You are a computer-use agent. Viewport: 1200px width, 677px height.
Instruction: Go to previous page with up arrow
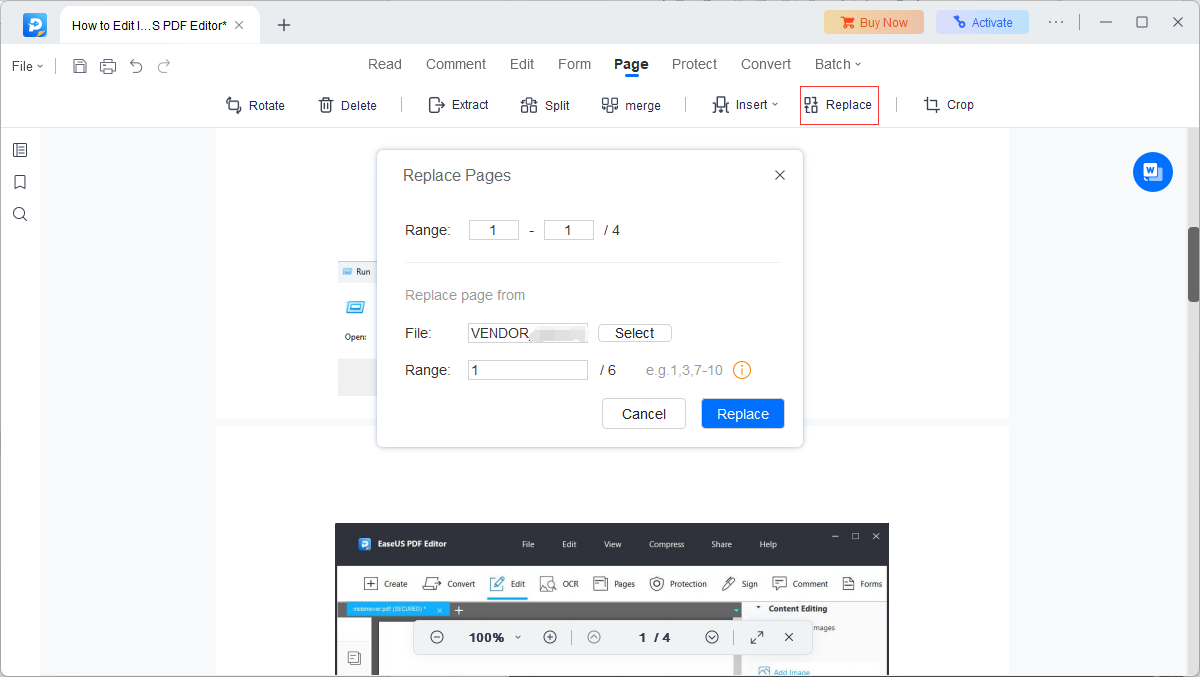click(x=594, y=637)
